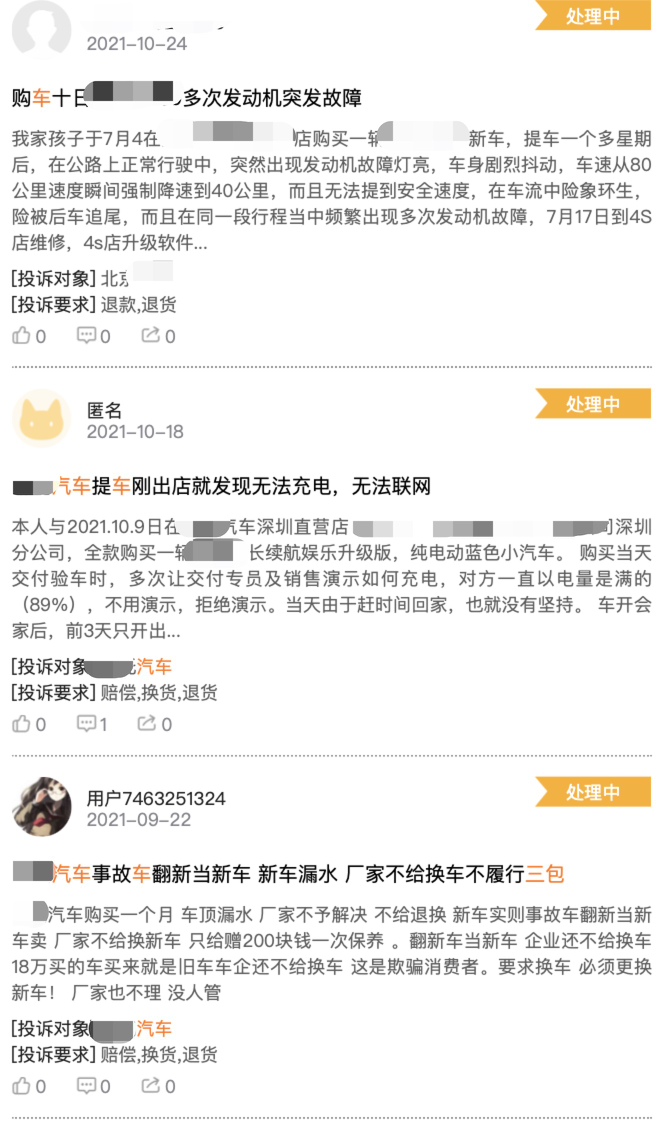Click the 处理中 badge on the first complaint
The image size is (666, 1122).
[x=593, y=15]
